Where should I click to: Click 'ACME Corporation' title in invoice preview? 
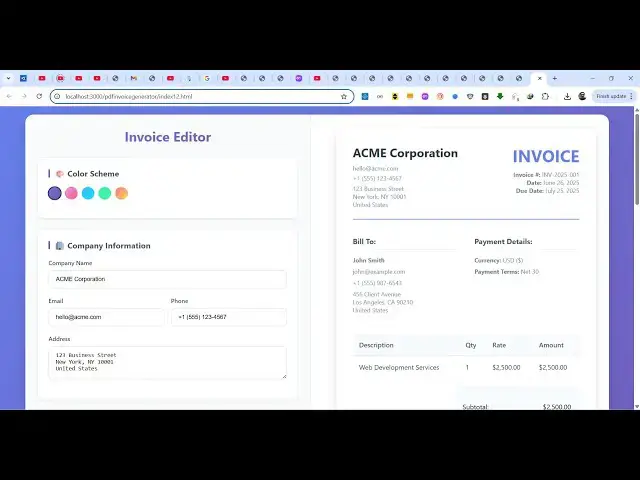(405, 153)
